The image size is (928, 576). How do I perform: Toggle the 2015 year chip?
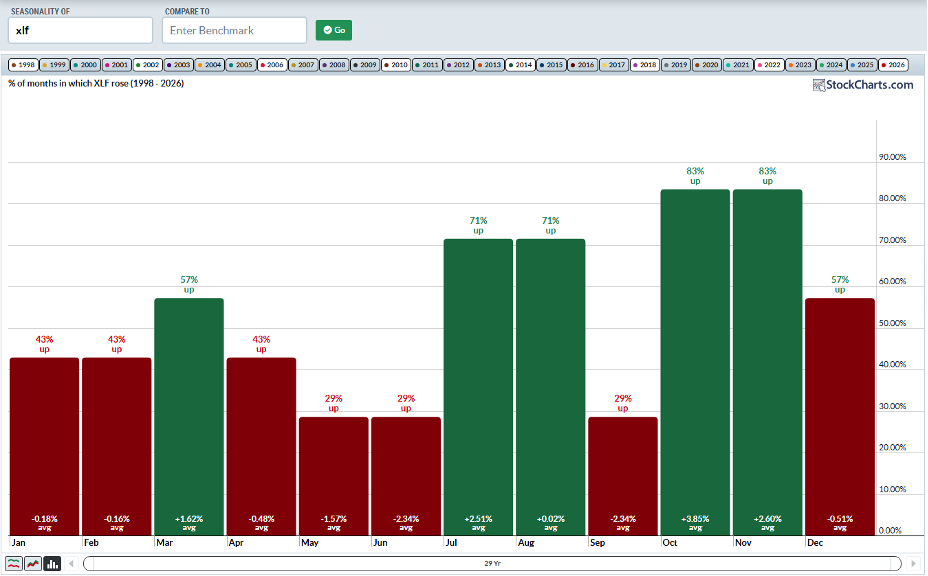click(552, 65)
